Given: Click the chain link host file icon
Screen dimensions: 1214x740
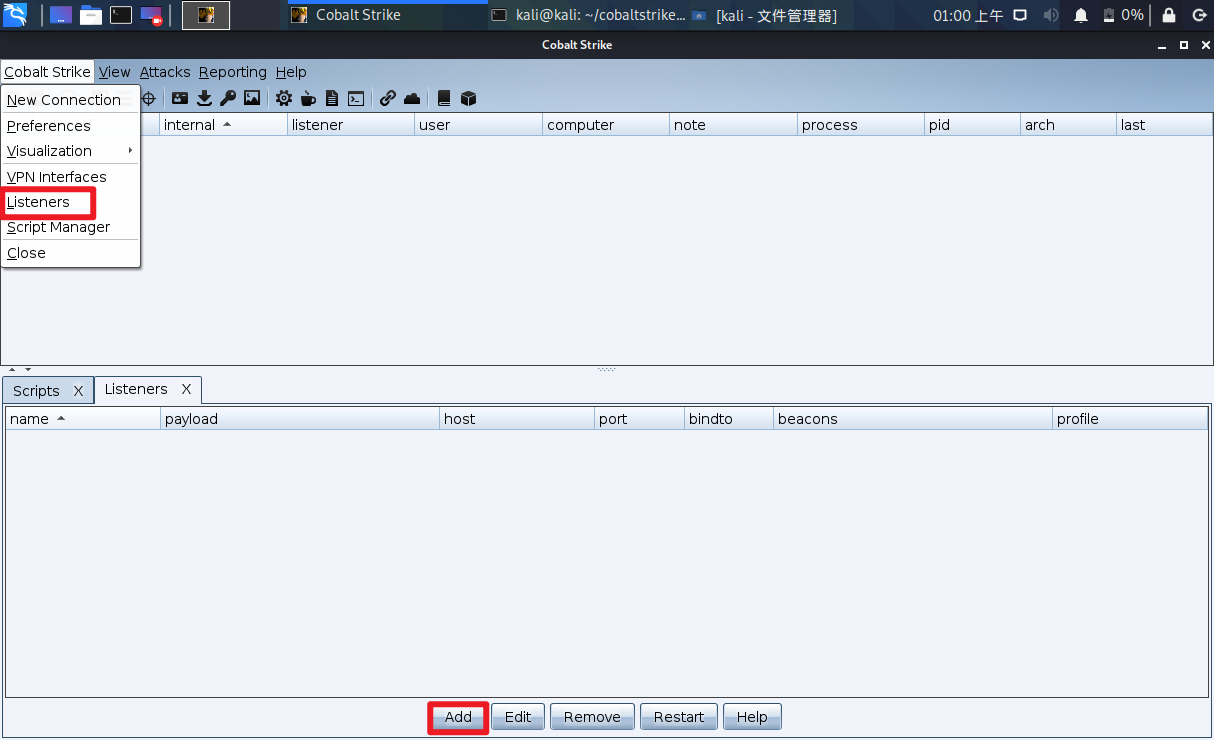Looking at the screenshot, I should tap(388, 98).
